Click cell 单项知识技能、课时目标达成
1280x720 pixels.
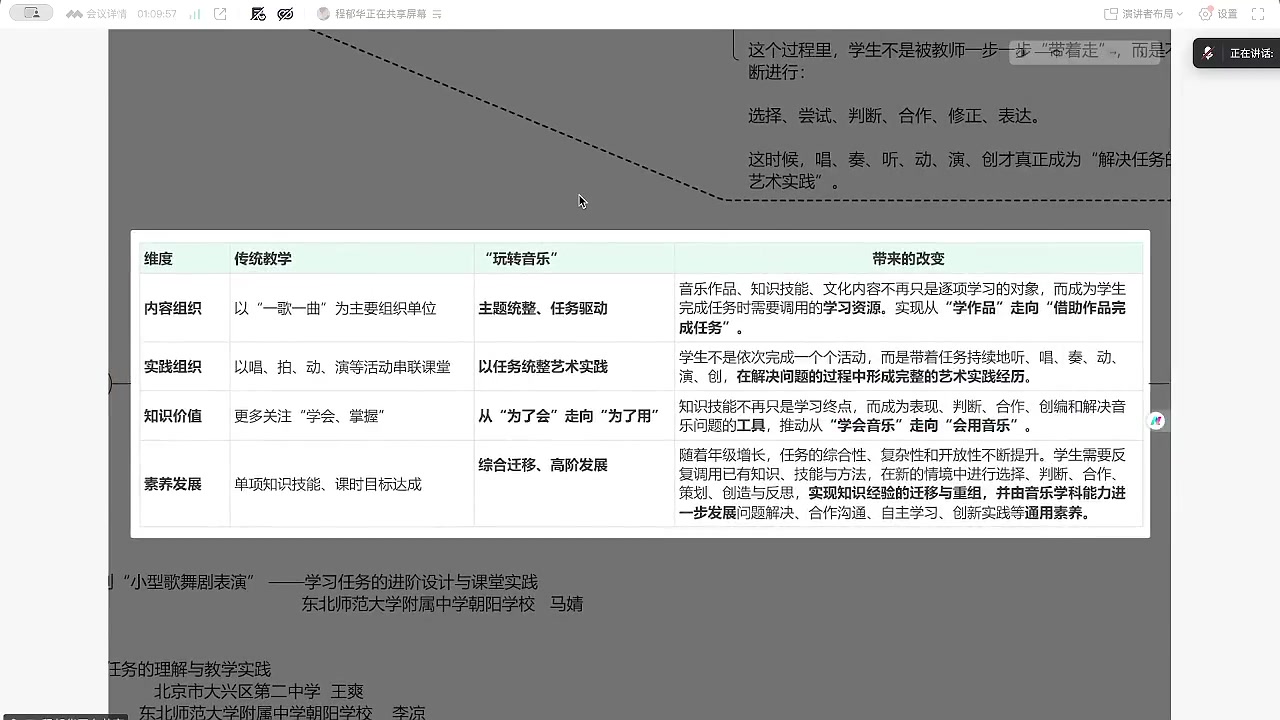pyautogui.click(x=352, y=483)
